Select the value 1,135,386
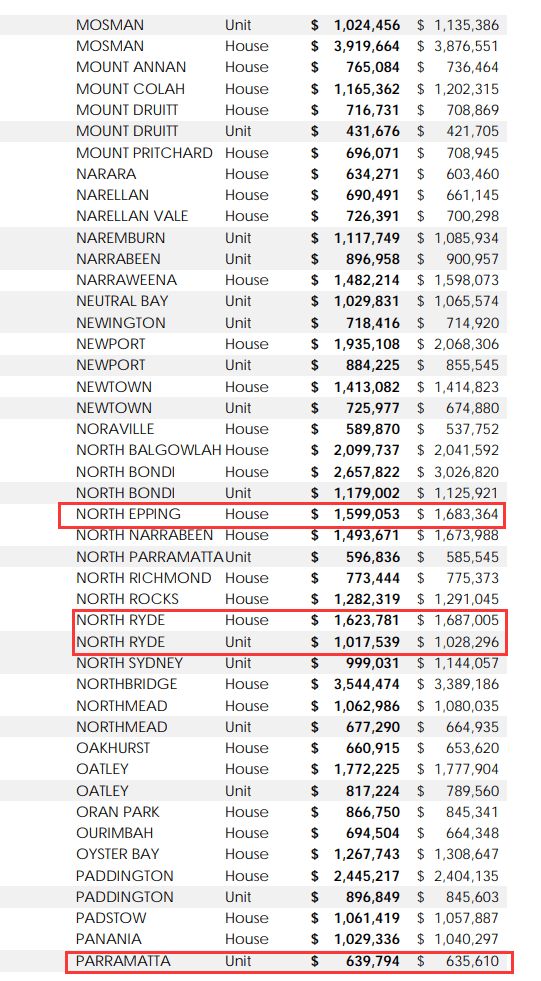541x981 pixels. 467,26
